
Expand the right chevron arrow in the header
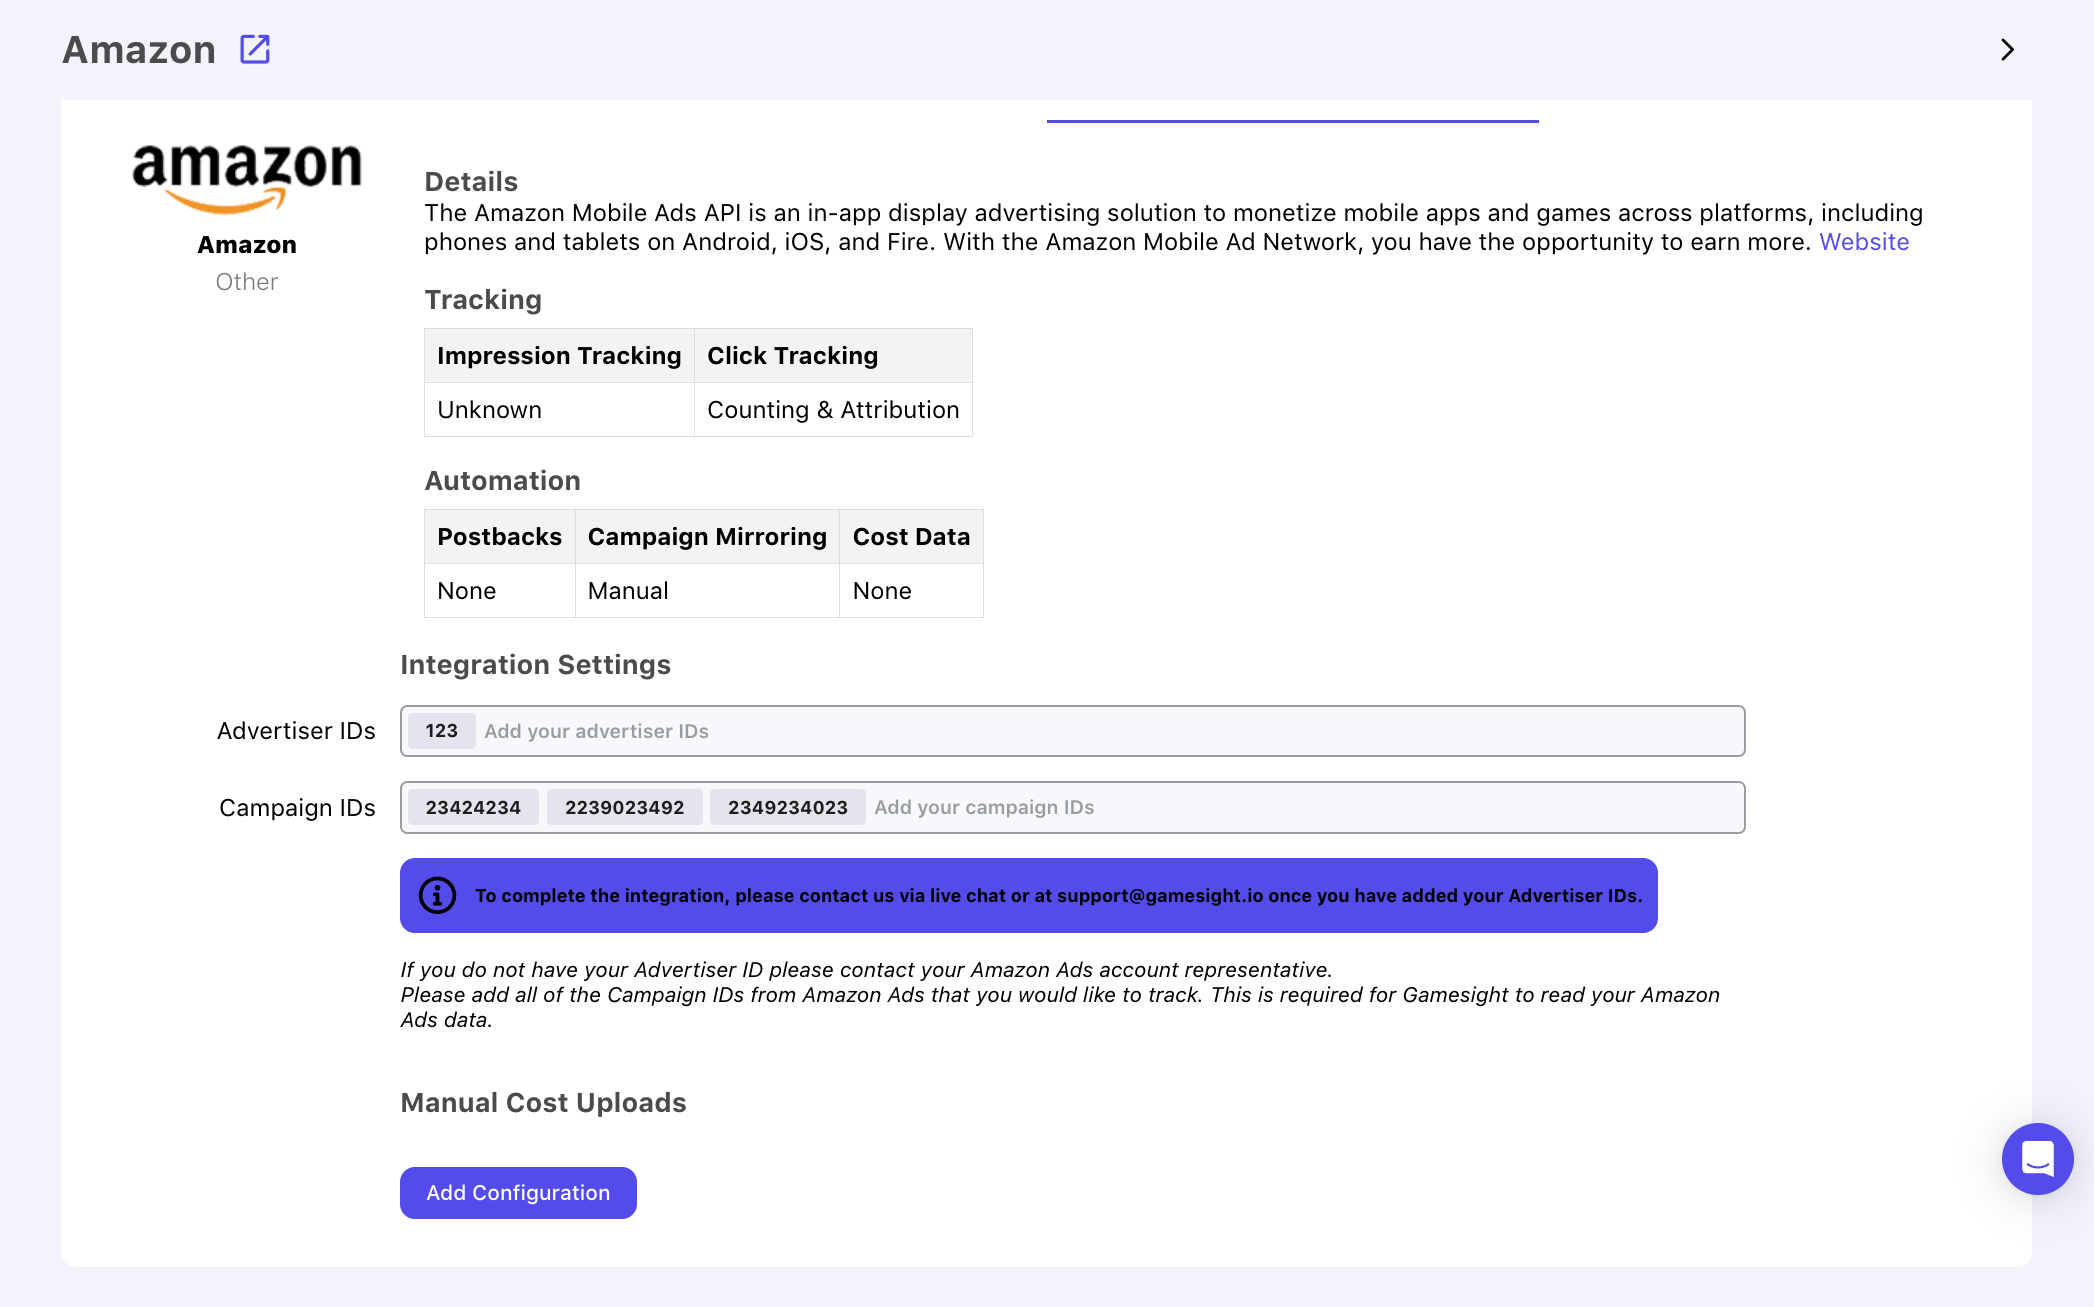[2007, 50]
